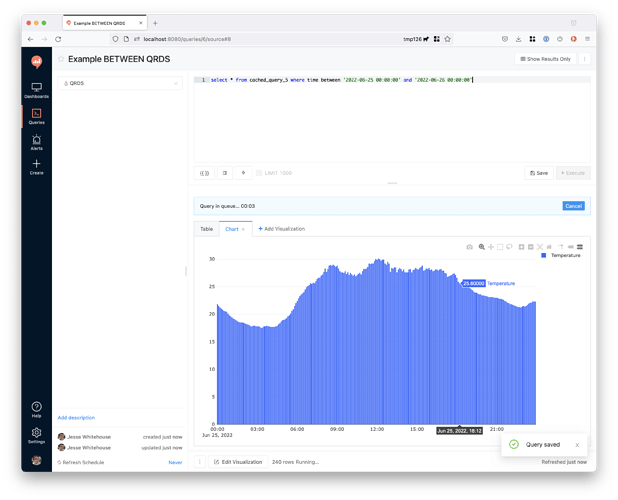The width and height of the screenshot is (618, 500).
Task: Dismiss the Query saved notification
Action: point(577,445)
